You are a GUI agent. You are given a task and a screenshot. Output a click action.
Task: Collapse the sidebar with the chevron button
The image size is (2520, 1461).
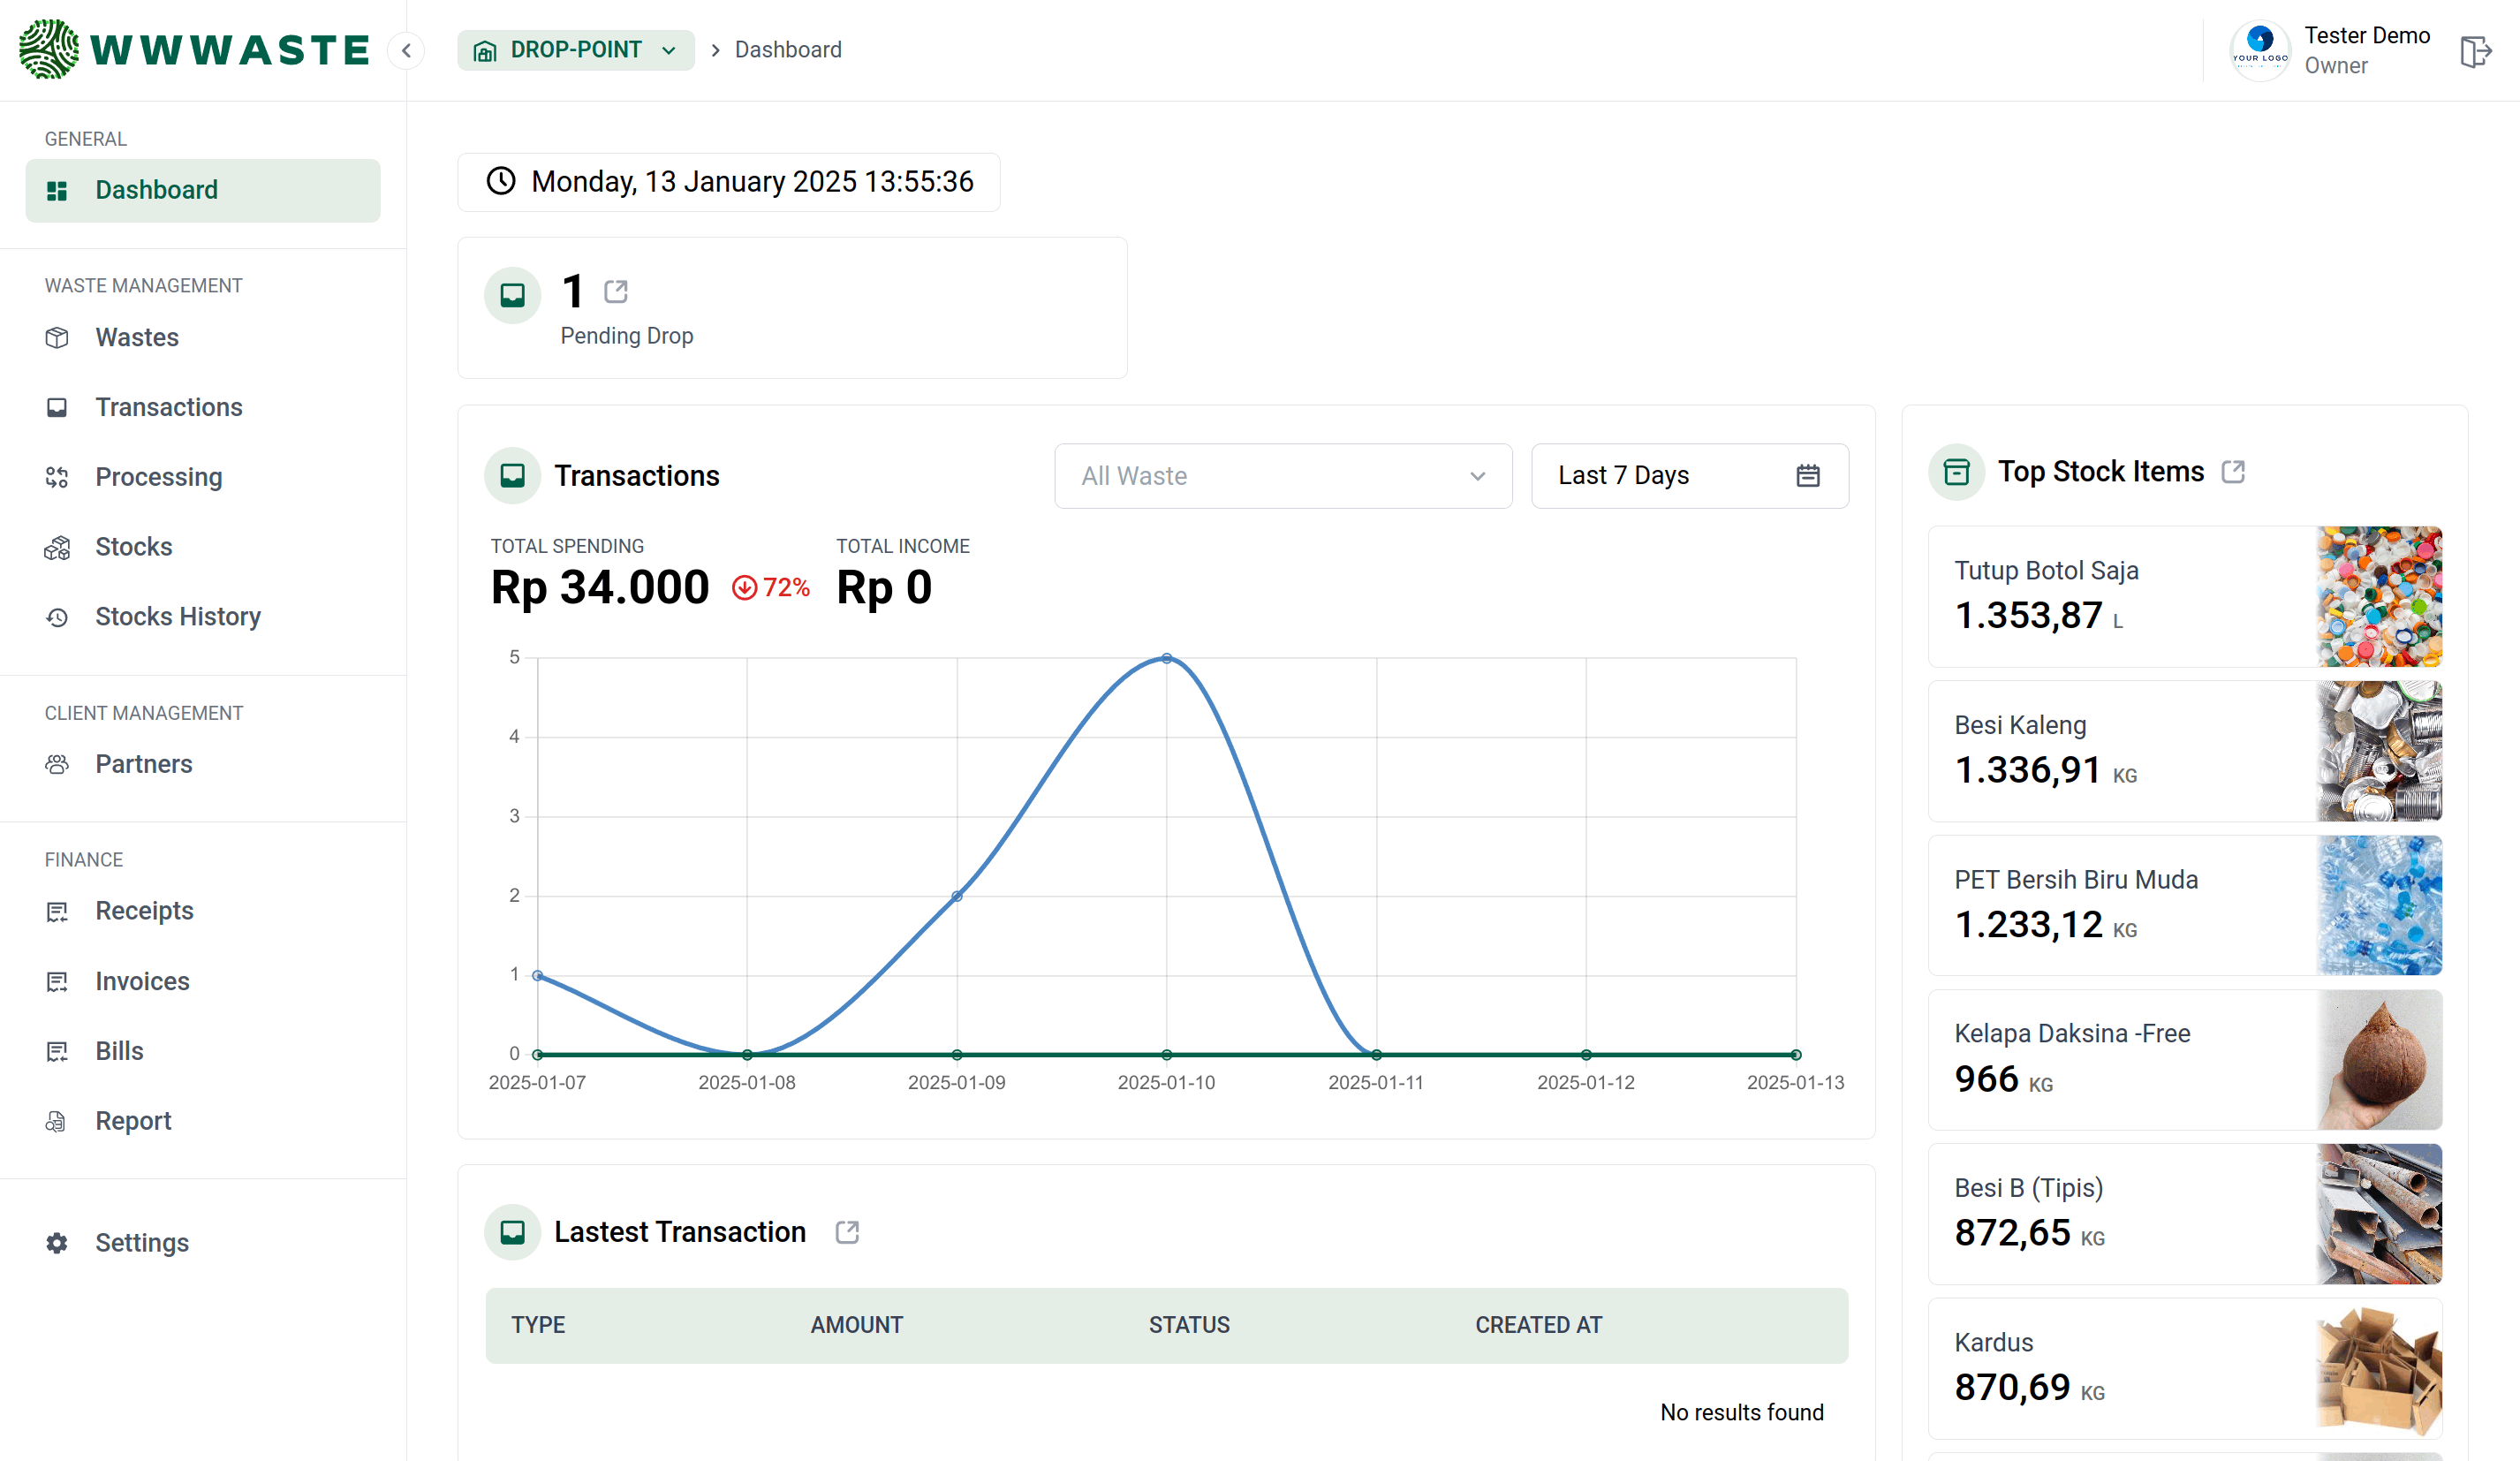(406, 50)
